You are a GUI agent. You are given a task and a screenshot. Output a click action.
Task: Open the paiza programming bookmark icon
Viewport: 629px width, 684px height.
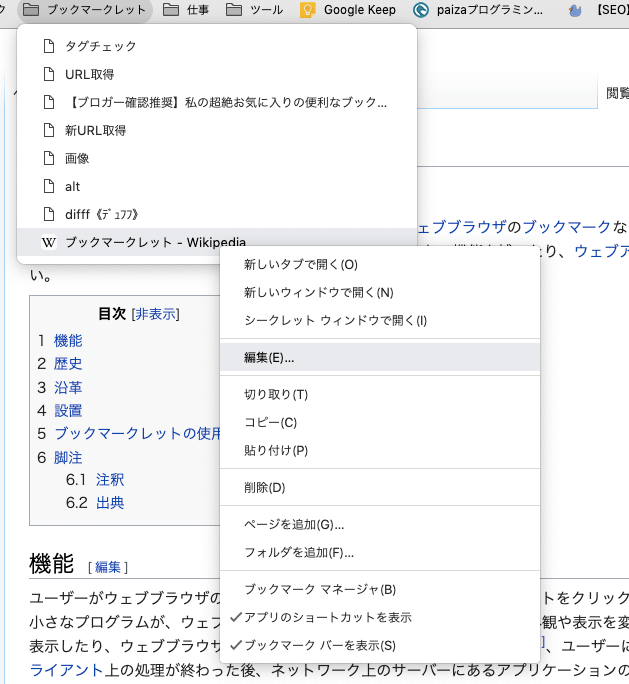click(421, 11)
